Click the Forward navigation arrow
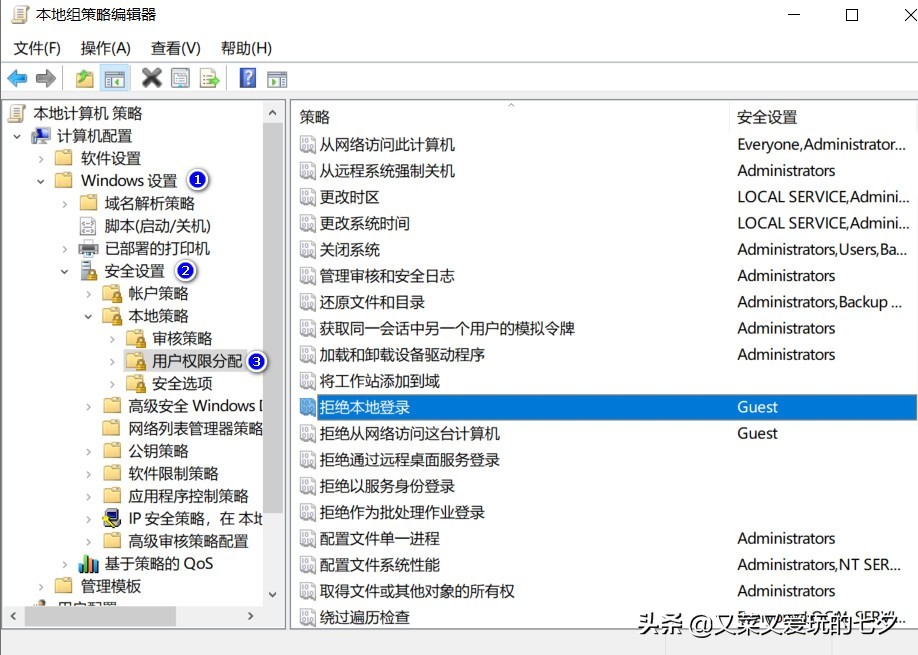 click(48, 78)
